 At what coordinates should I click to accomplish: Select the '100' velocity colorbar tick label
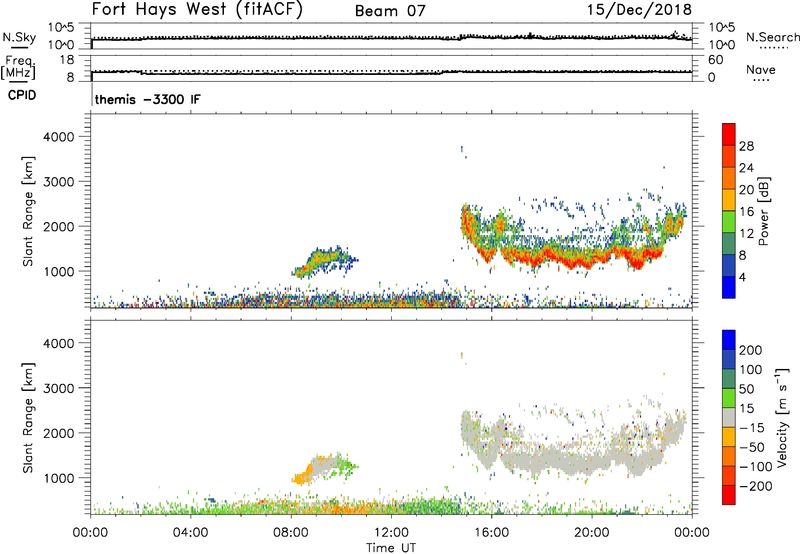(x=751, y=369)
